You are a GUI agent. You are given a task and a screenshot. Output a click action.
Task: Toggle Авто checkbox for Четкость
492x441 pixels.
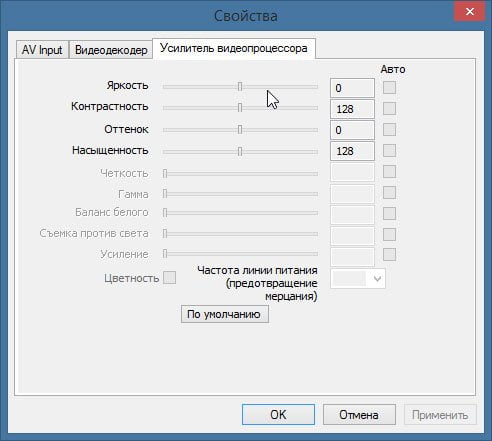click(x=389, y=172)
